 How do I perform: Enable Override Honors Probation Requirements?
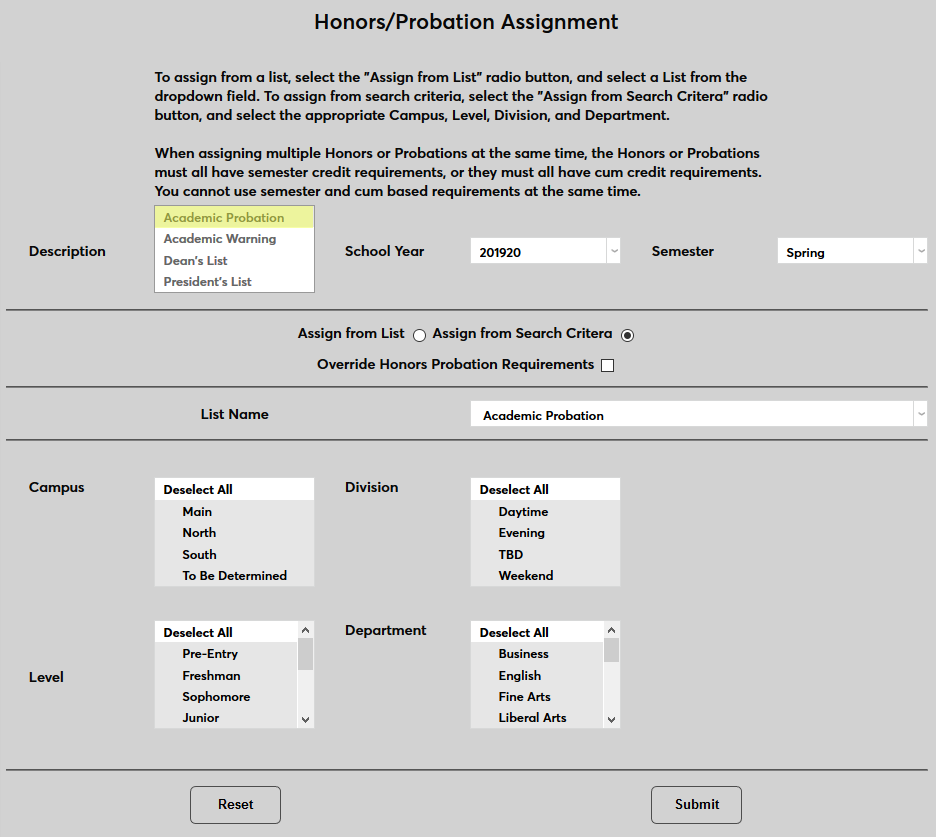pyautogui.click(x=607, y=364)
